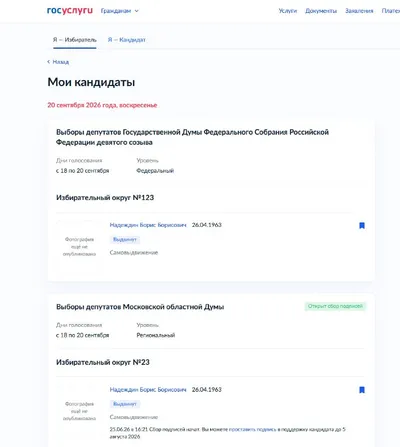Open Услуги in top navigation

coord(288,11)
